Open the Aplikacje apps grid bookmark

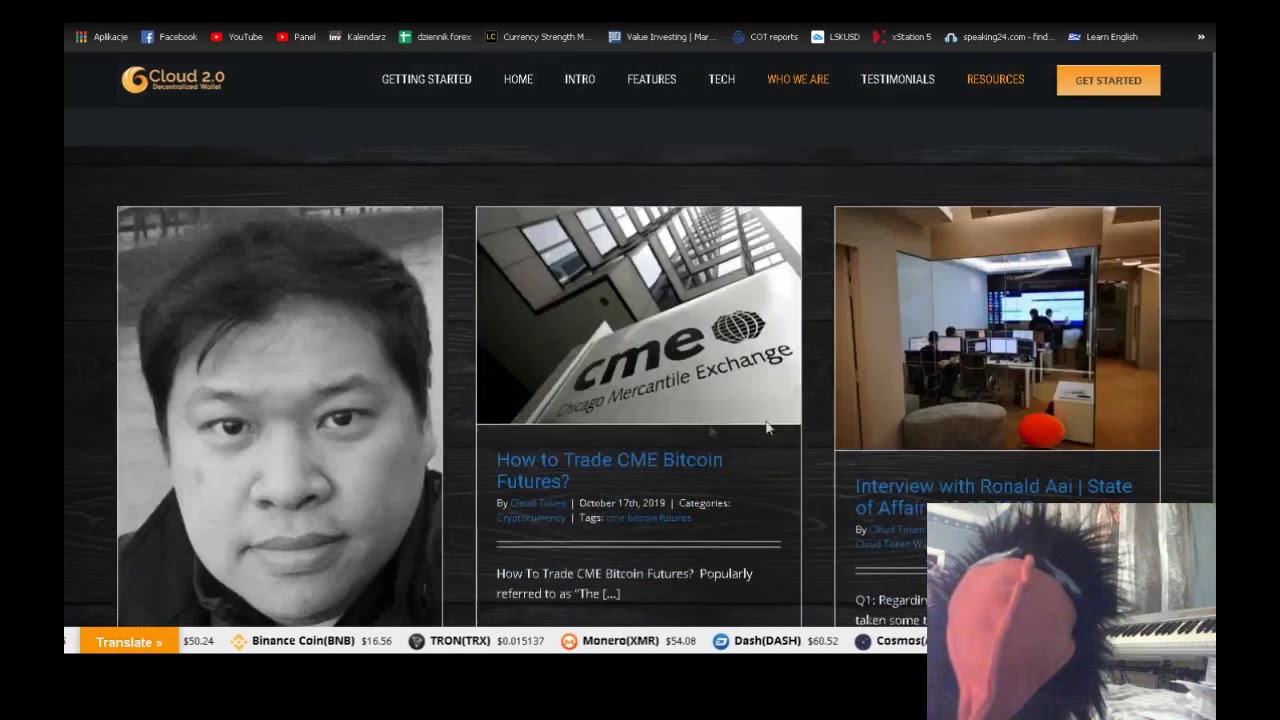[x=102, y=37]
